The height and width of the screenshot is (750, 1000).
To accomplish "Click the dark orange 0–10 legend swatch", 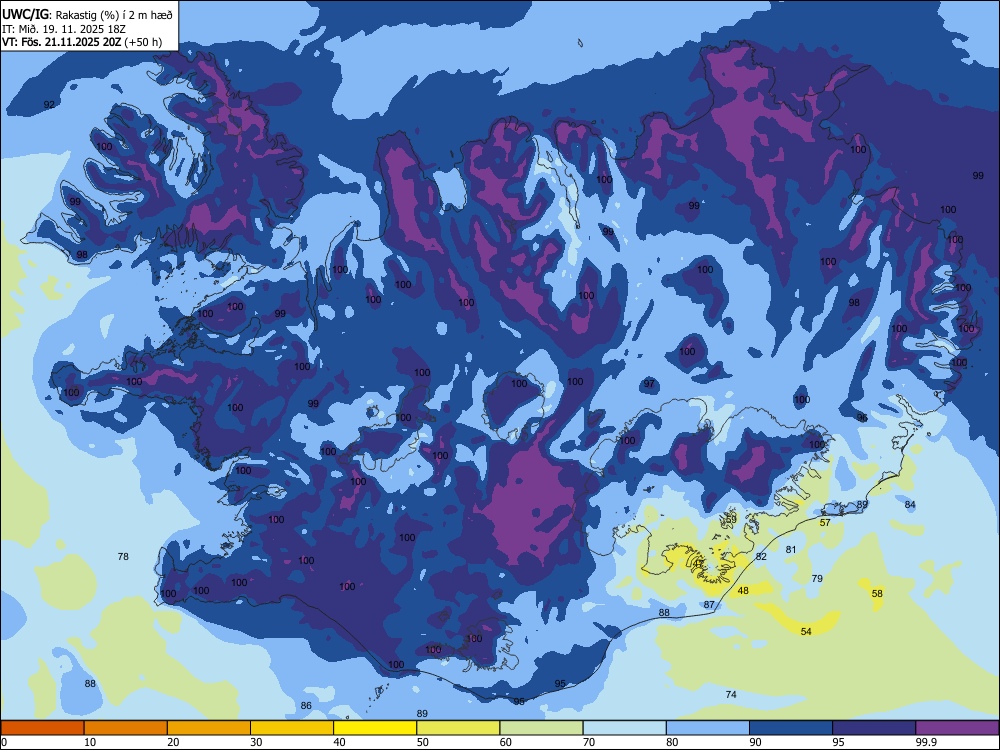I will coord(42,728).
